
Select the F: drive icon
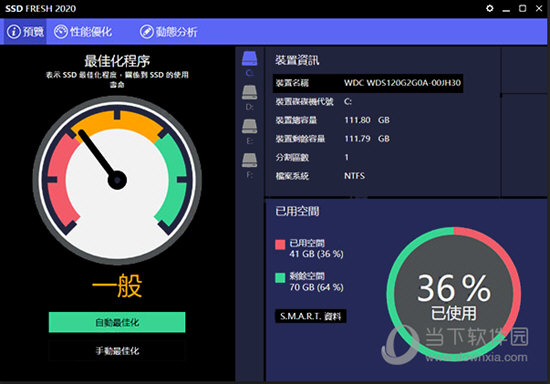pyautogui.click(x=249, y=160)
